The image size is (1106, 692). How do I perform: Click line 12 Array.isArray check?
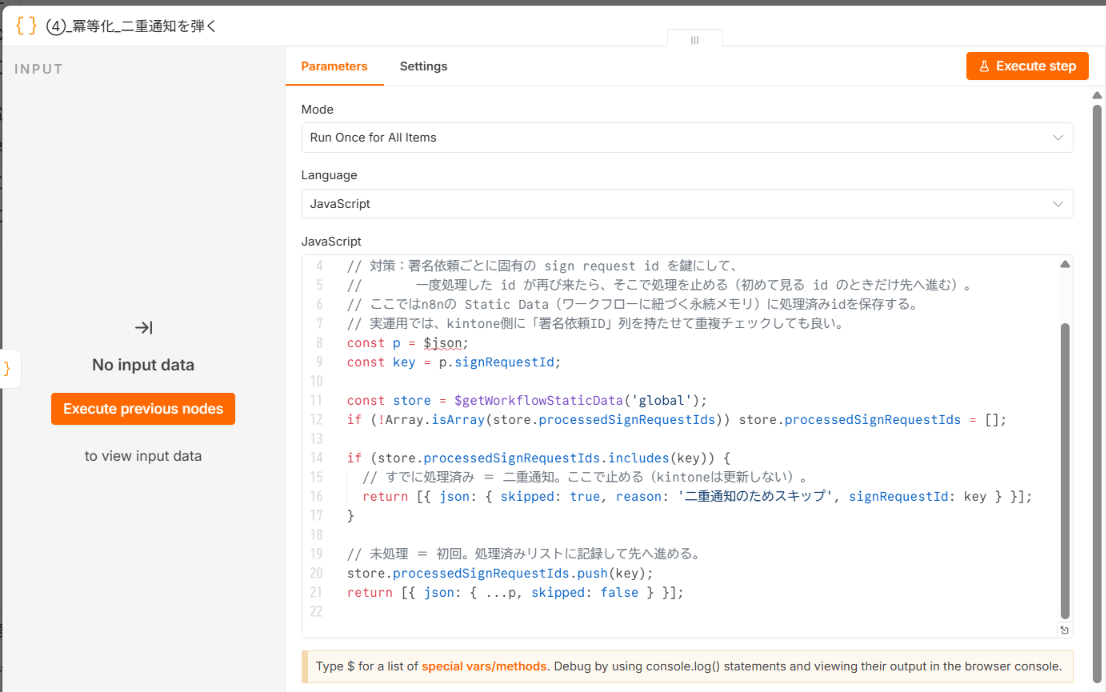(x=676, y=420)
